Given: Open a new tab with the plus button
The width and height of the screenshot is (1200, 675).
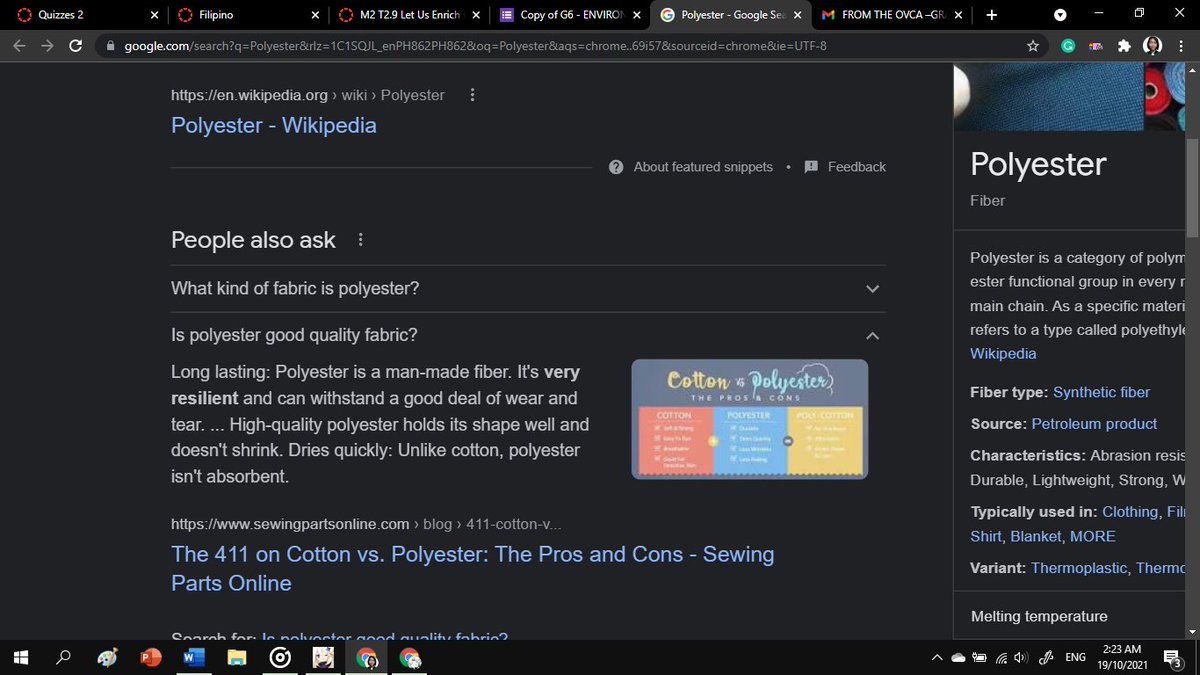Looking at the screenshot, I should tap(991, 15).
